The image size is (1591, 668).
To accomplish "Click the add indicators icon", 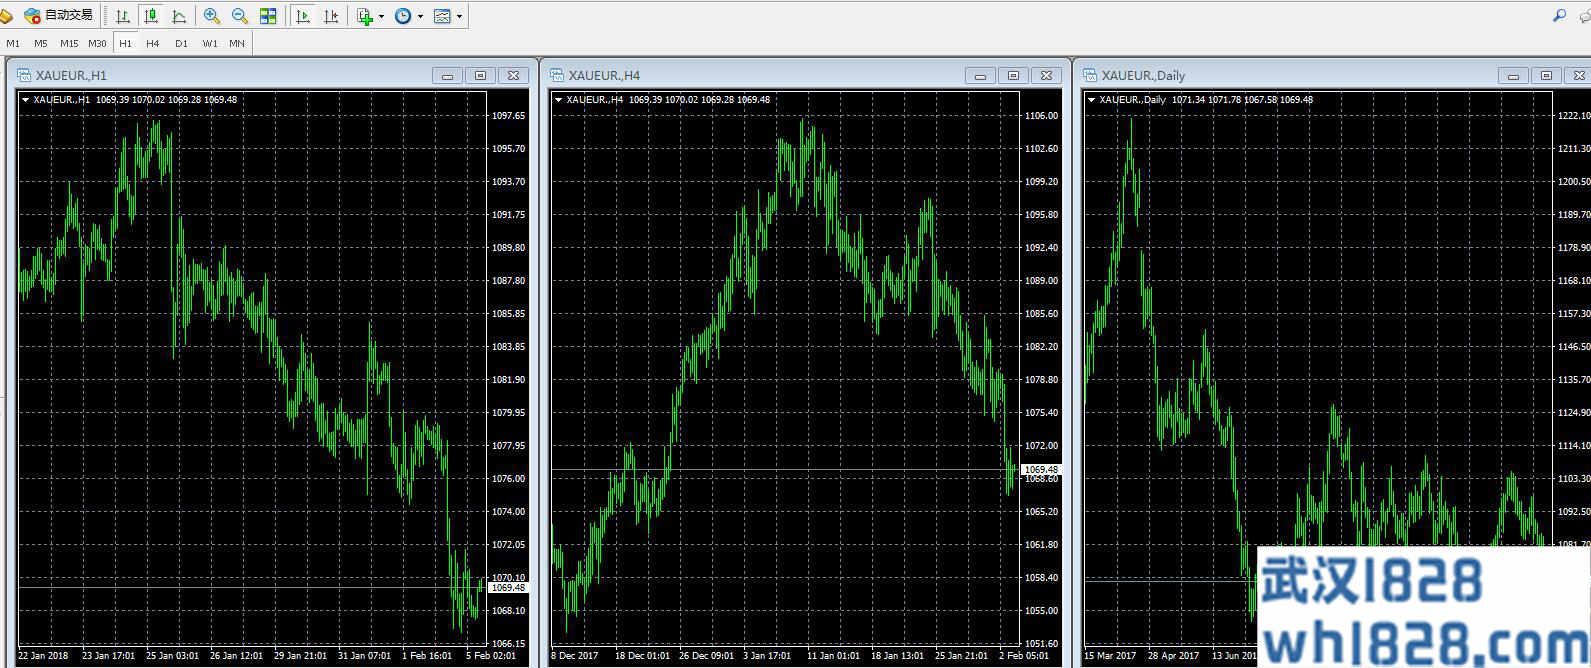I will tap(365, 16).
